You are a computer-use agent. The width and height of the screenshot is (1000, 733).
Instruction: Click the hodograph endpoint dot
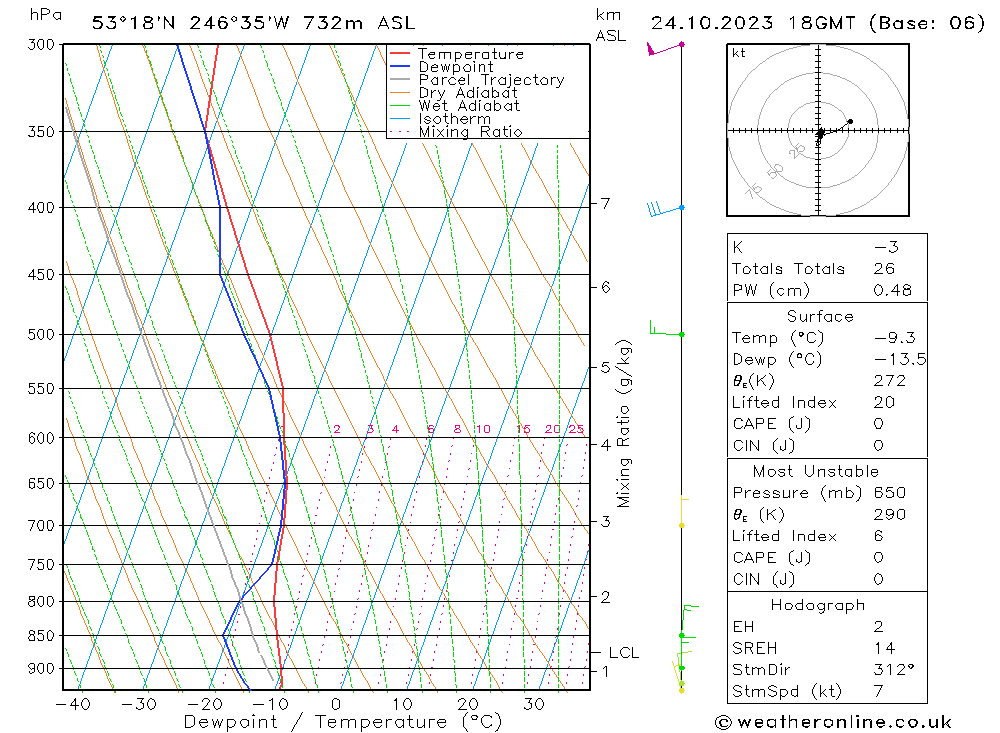click(x=850, y=121)
